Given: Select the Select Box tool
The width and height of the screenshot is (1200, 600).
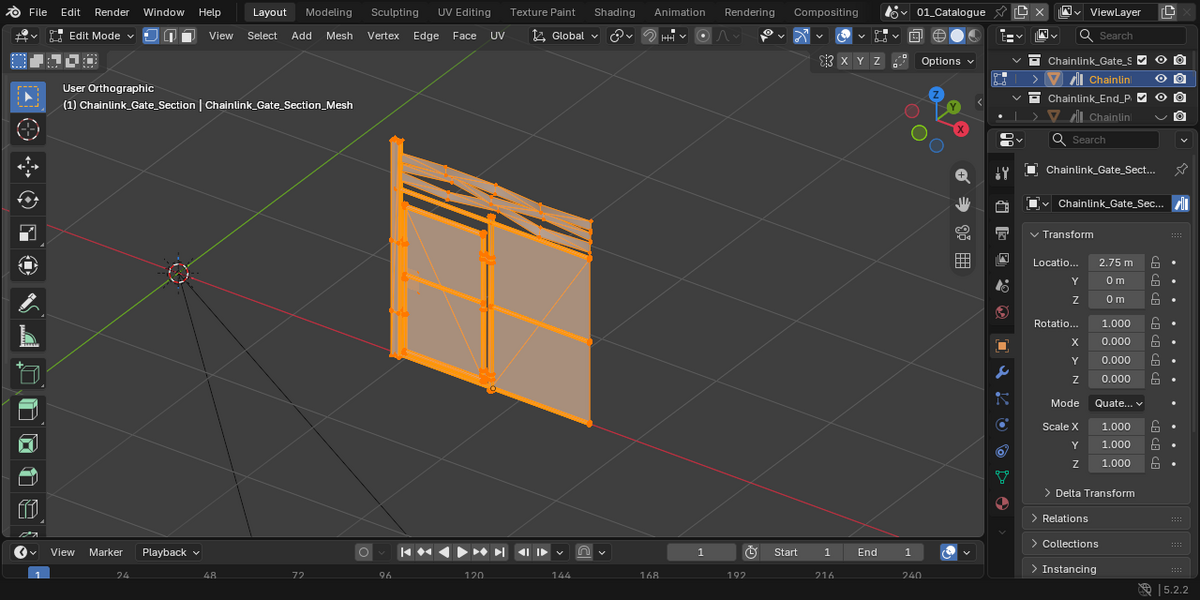Looking at the screenshot, I should click(28, 96).
